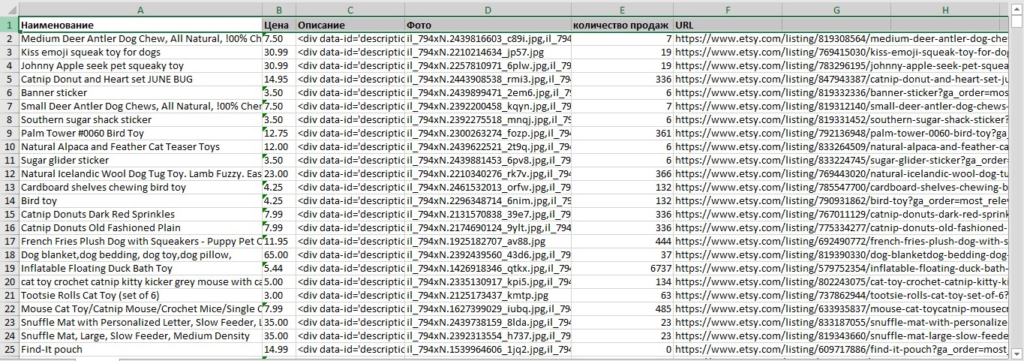Select column G header
This screenshot has width=1024, height=361.
836,10
